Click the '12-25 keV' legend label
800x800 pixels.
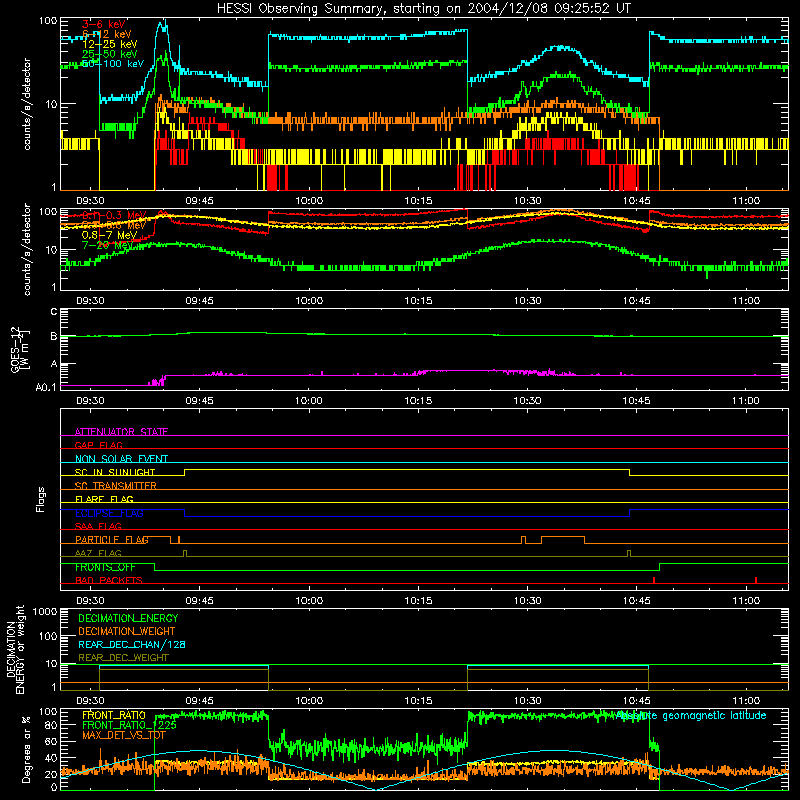point(109,44)
